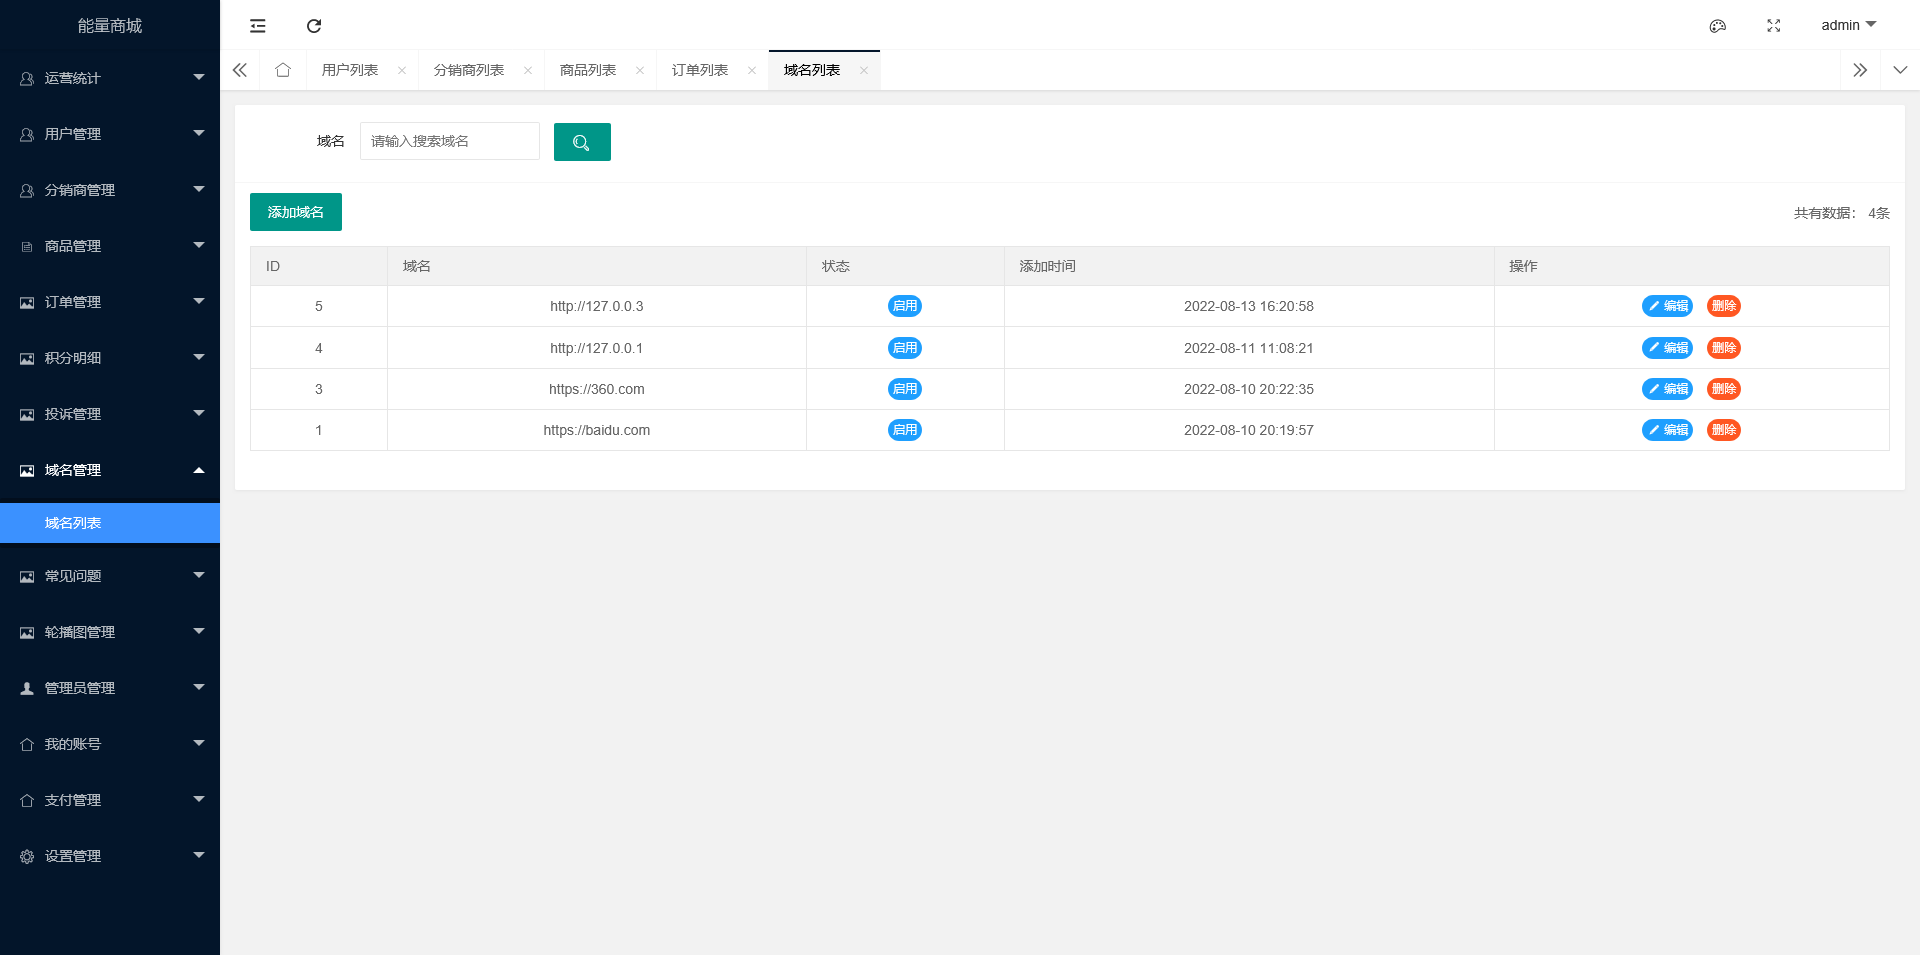Image resolution: width=1920 pixels, height=955 pixels.
Task: Toggle 启用 status for http://127.0.0.1
Action: point(905,348)
